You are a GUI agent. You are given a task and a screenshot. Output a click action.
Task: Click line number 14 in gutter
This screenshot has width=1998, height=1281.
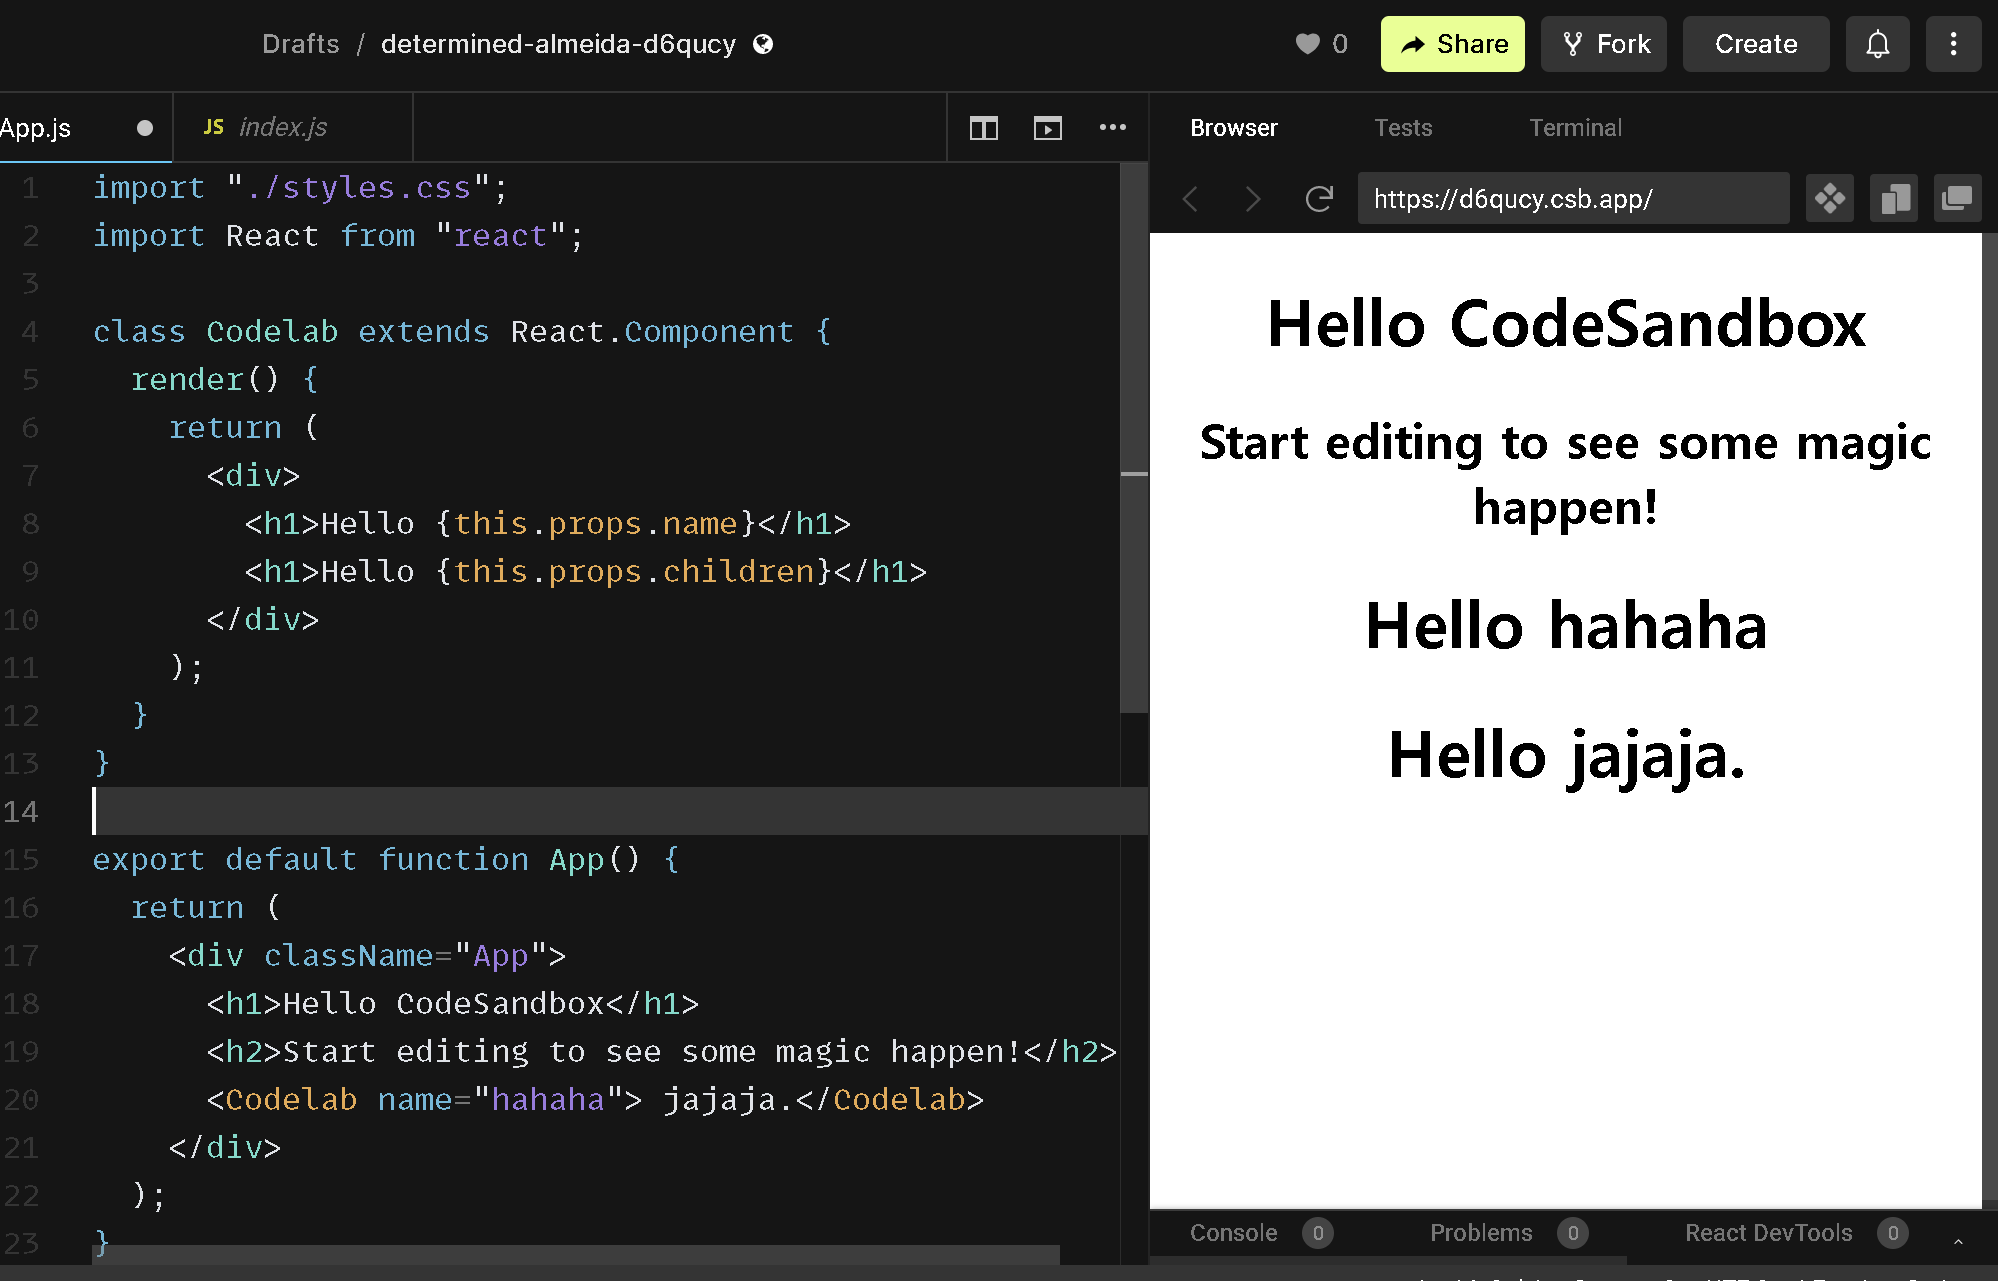coord(20,811)
